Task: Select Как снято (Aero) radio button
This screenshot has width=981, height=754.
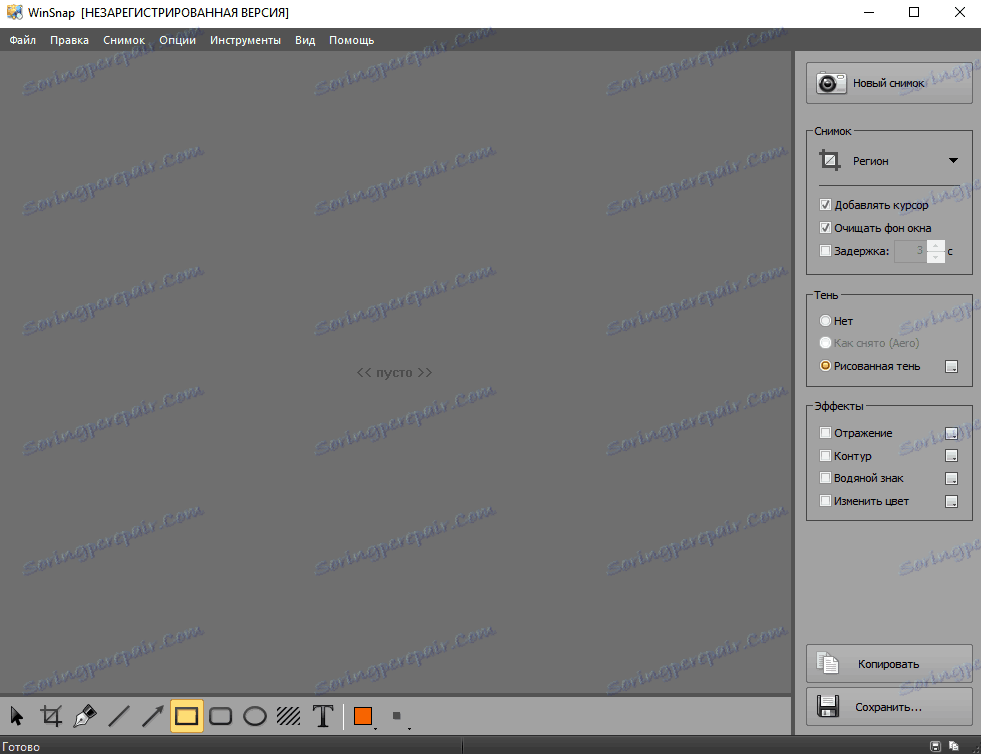Action: point(825,343)
